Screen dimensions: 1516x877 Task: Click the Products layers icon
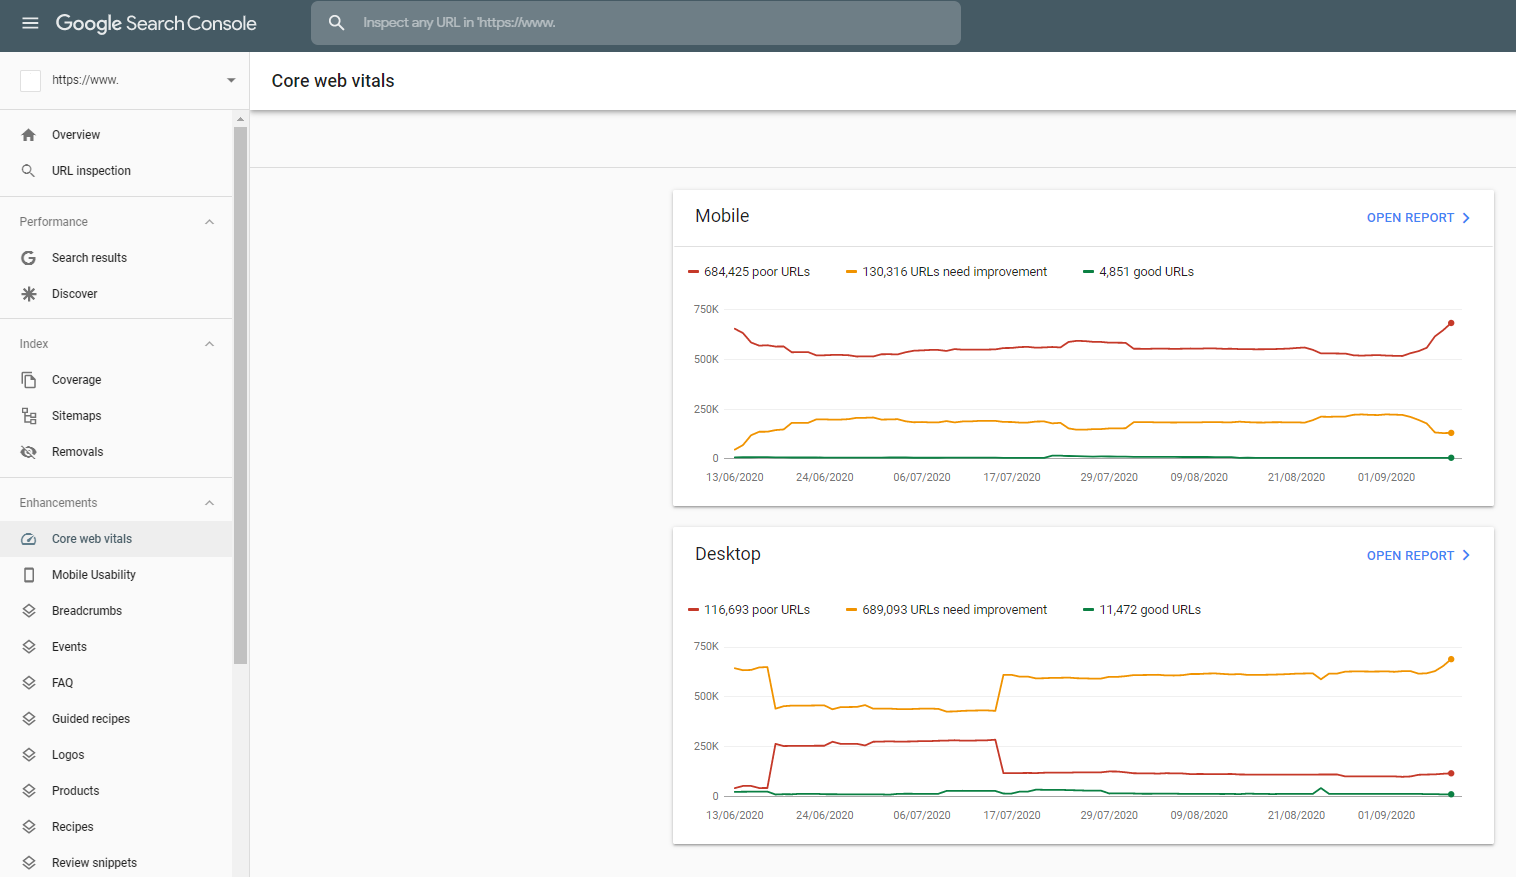29,791
